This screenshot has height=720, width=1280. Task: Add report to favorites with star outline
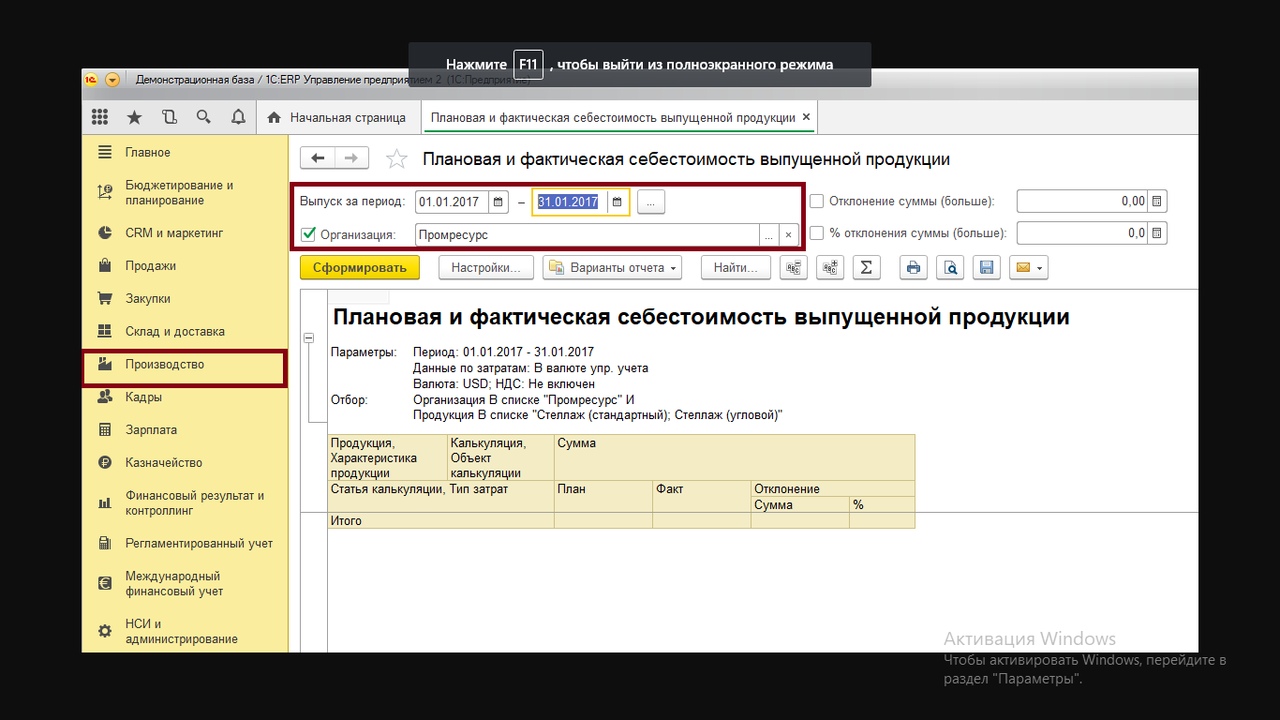(397, 160)
